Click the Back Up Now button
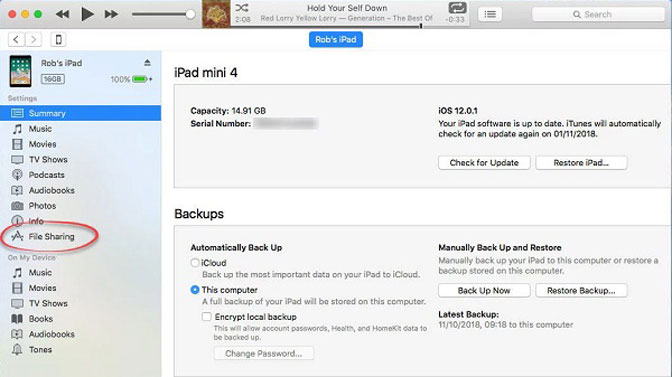672x377 pixels. pyautogui.click(x=484, y=290)
